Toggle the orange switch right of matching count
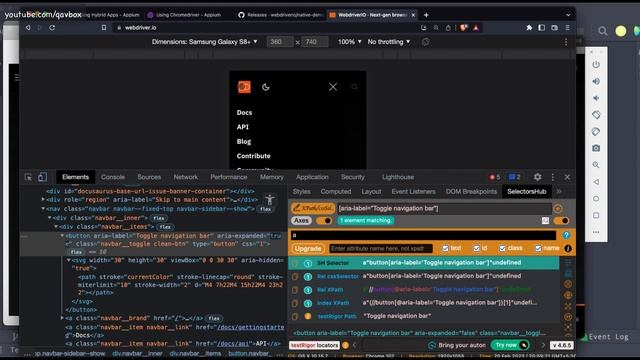 (562, 220)
